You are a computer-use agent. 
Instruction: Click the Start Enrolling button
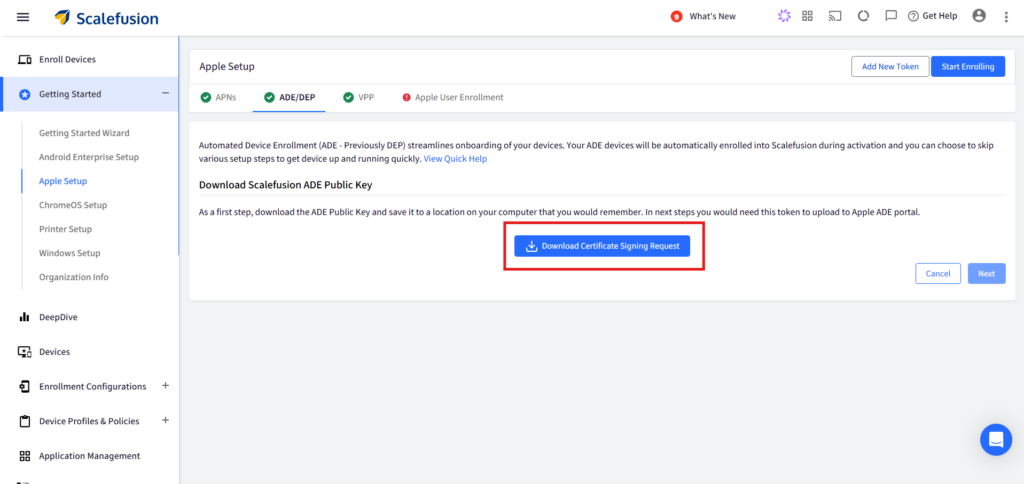pos(968,67)
